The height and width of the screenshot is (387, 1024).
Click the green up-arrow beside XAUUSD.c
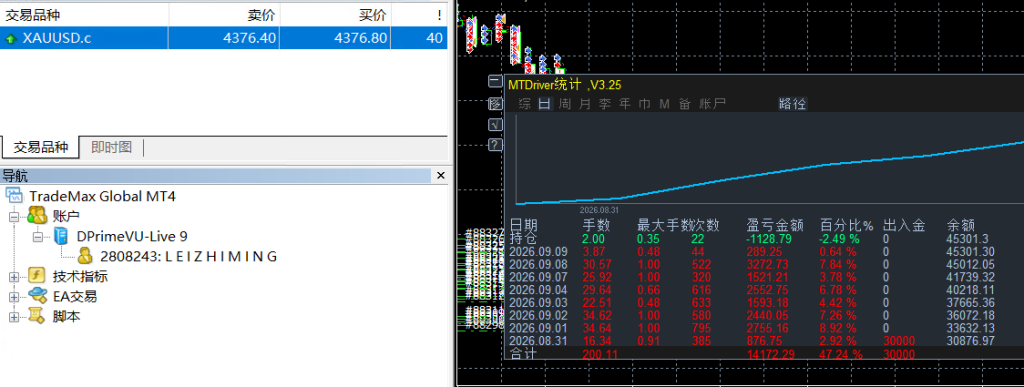pyautogui.click(x=10, y=39)
